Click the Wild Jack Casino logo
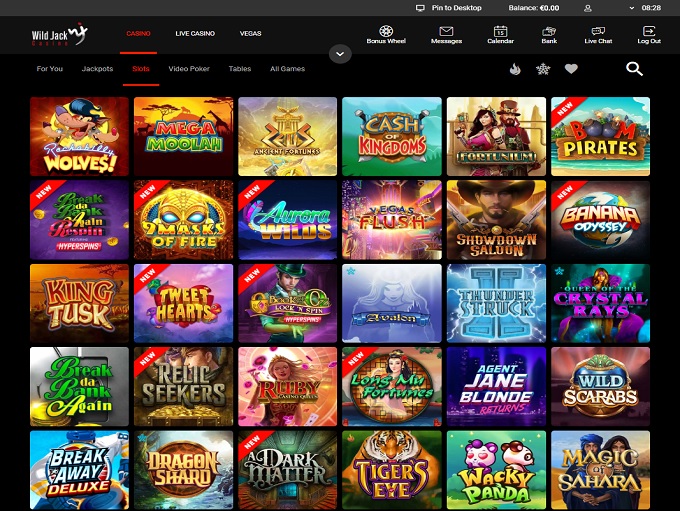680x511 pixels. [x=59, y=35]
